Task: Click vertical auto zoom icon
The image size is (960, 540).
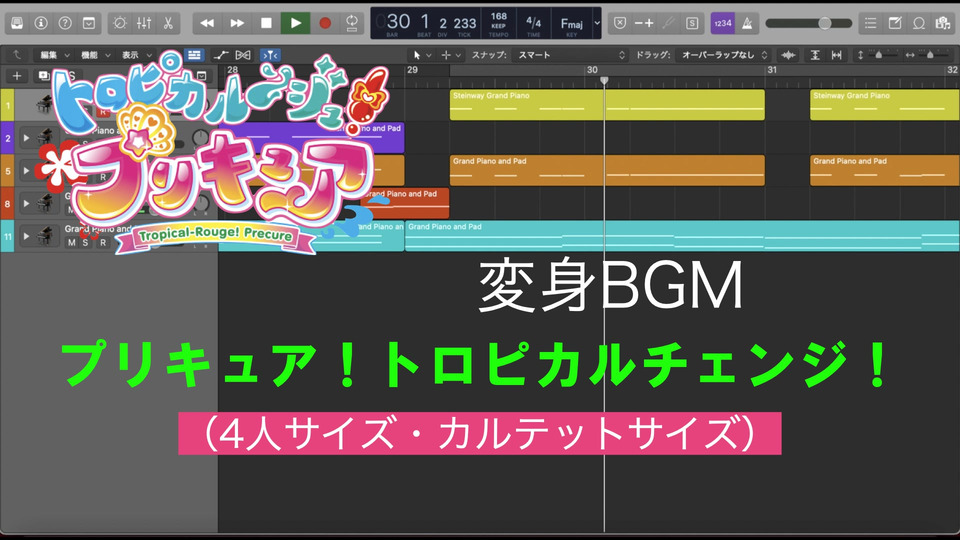Action: click(x=815, y=55)
